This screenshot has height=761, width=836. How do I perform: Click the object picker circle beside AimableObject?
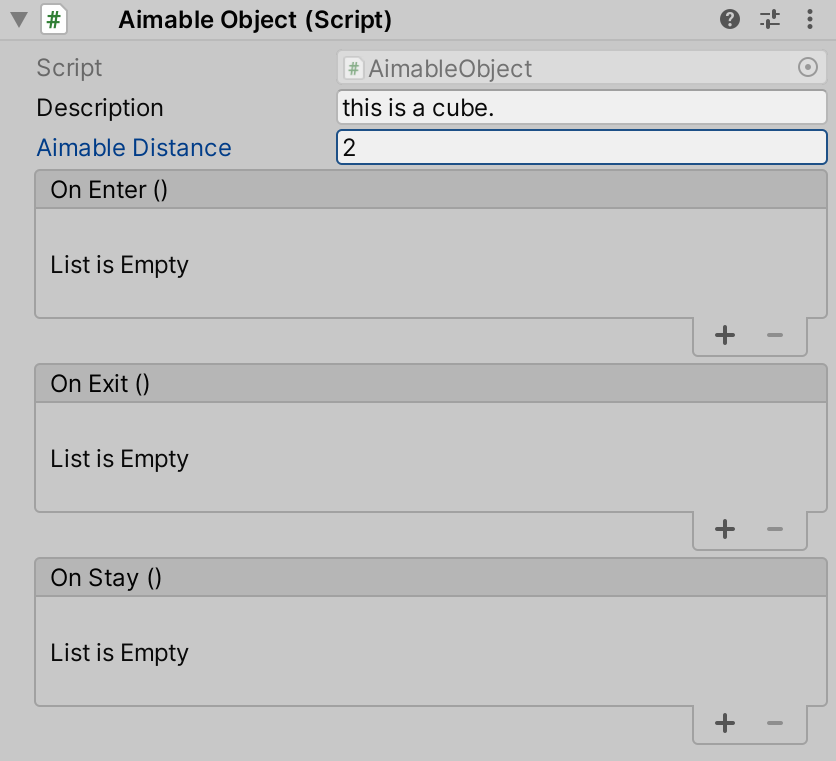coord(810,67)
